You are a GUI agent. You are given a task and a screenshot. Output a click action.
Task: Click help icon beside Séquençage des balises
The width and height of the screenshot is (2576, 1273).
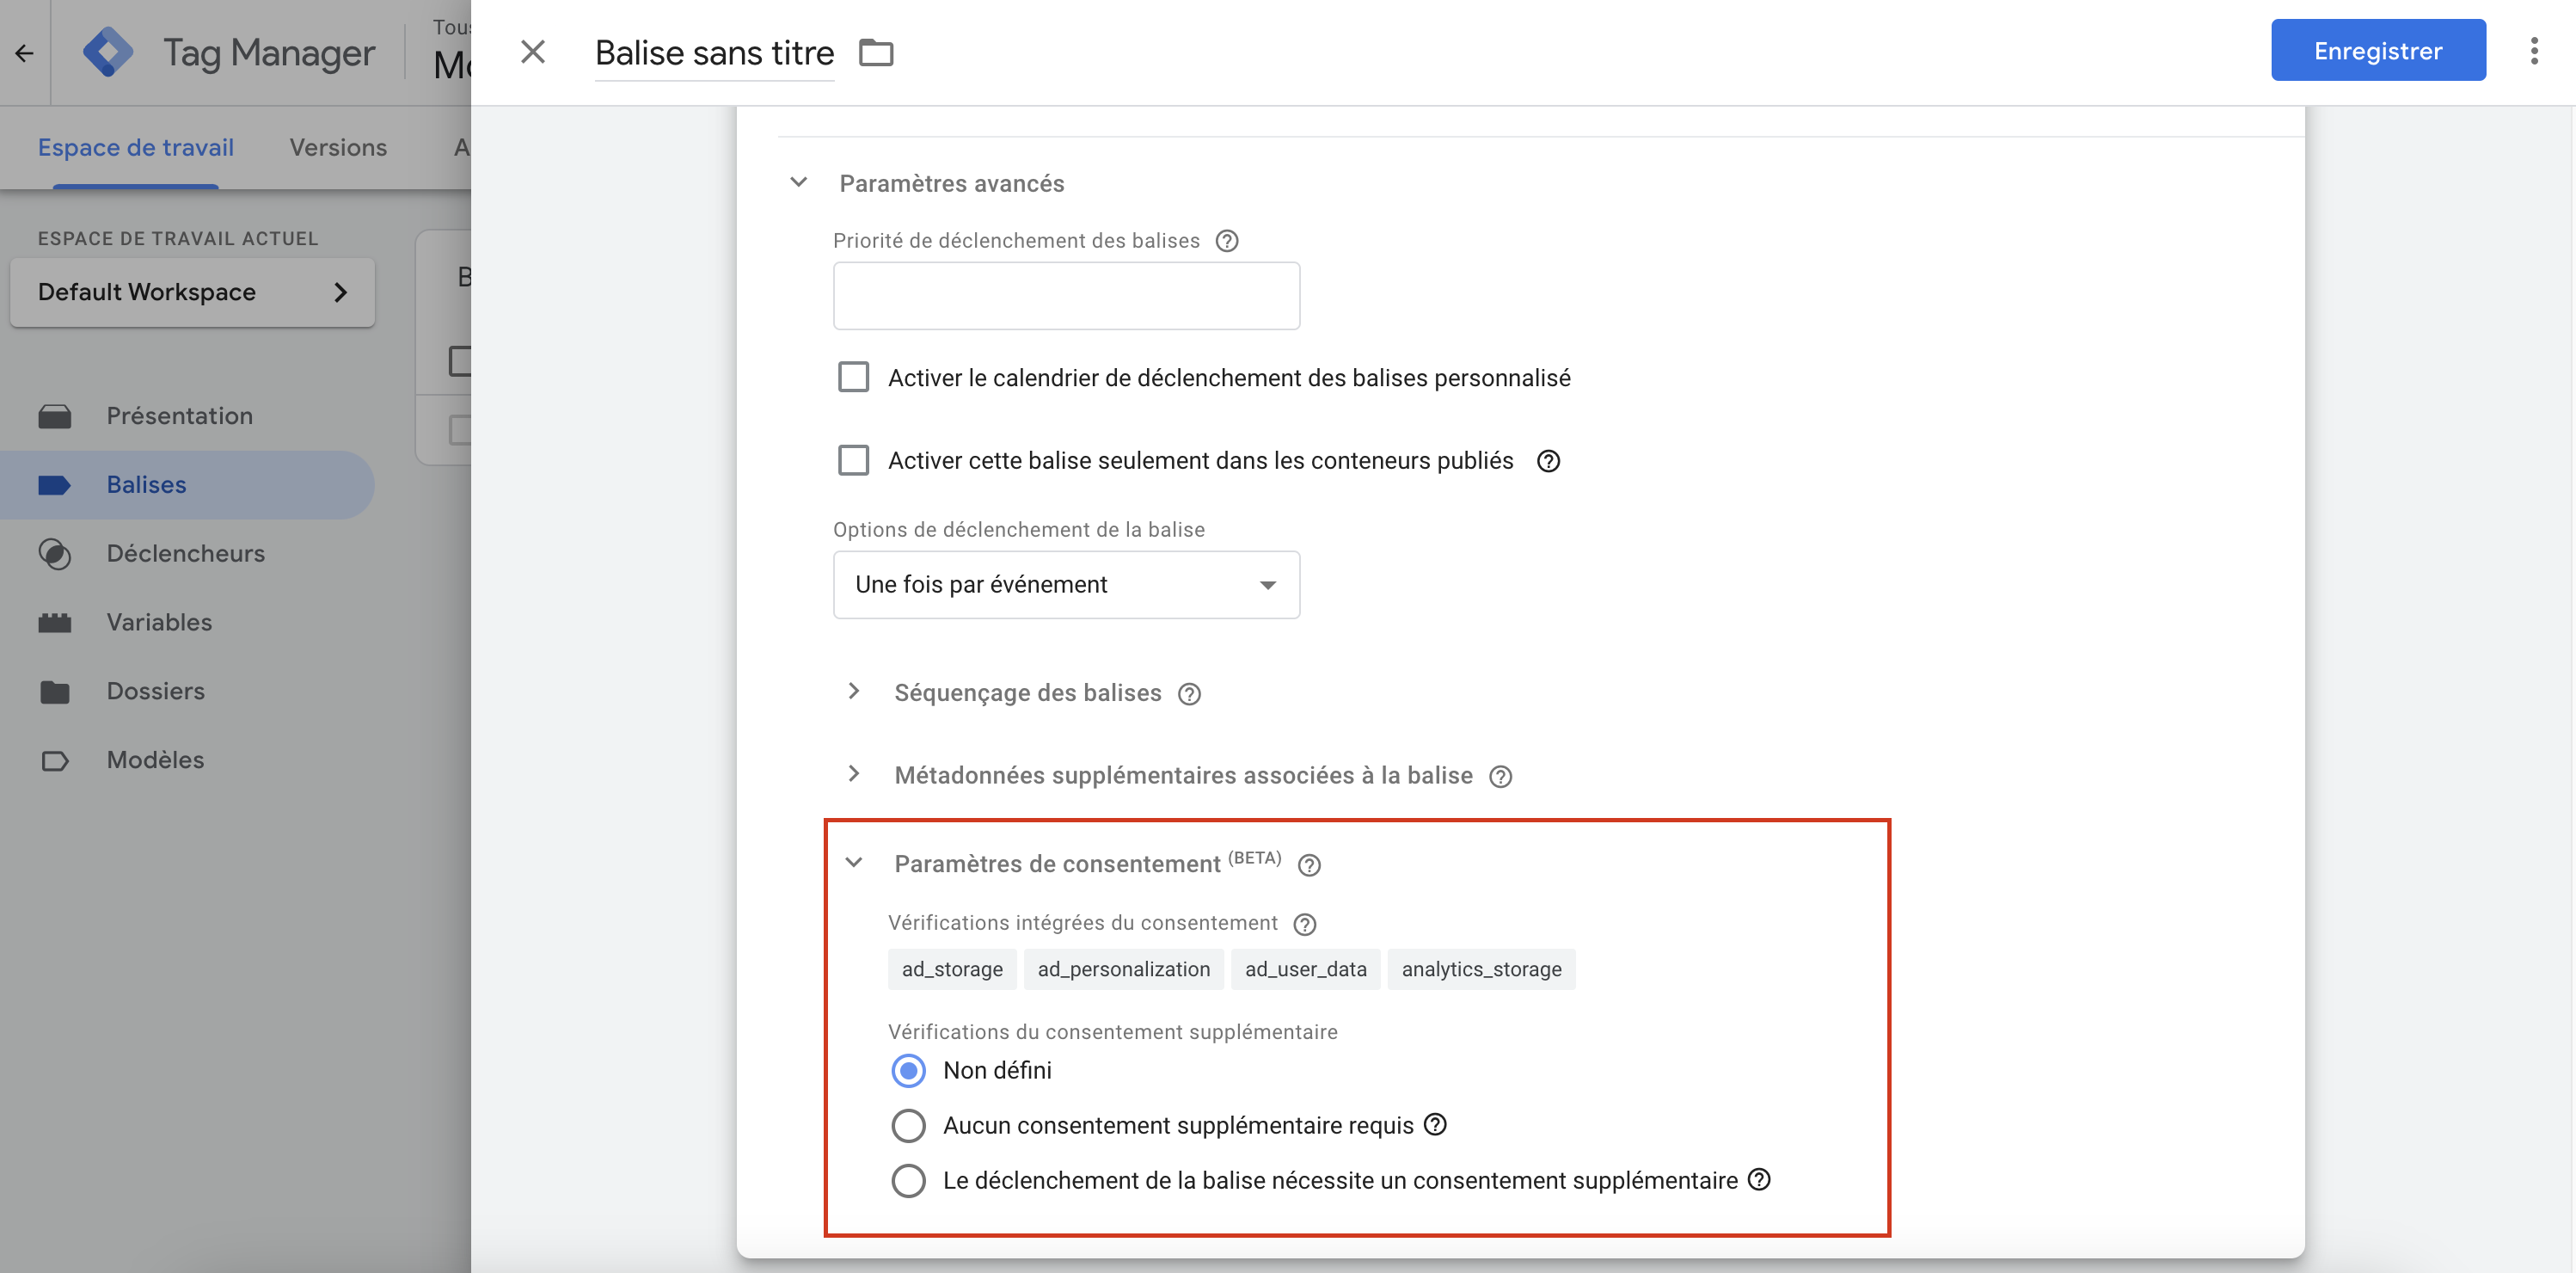tap(1189, 694)
